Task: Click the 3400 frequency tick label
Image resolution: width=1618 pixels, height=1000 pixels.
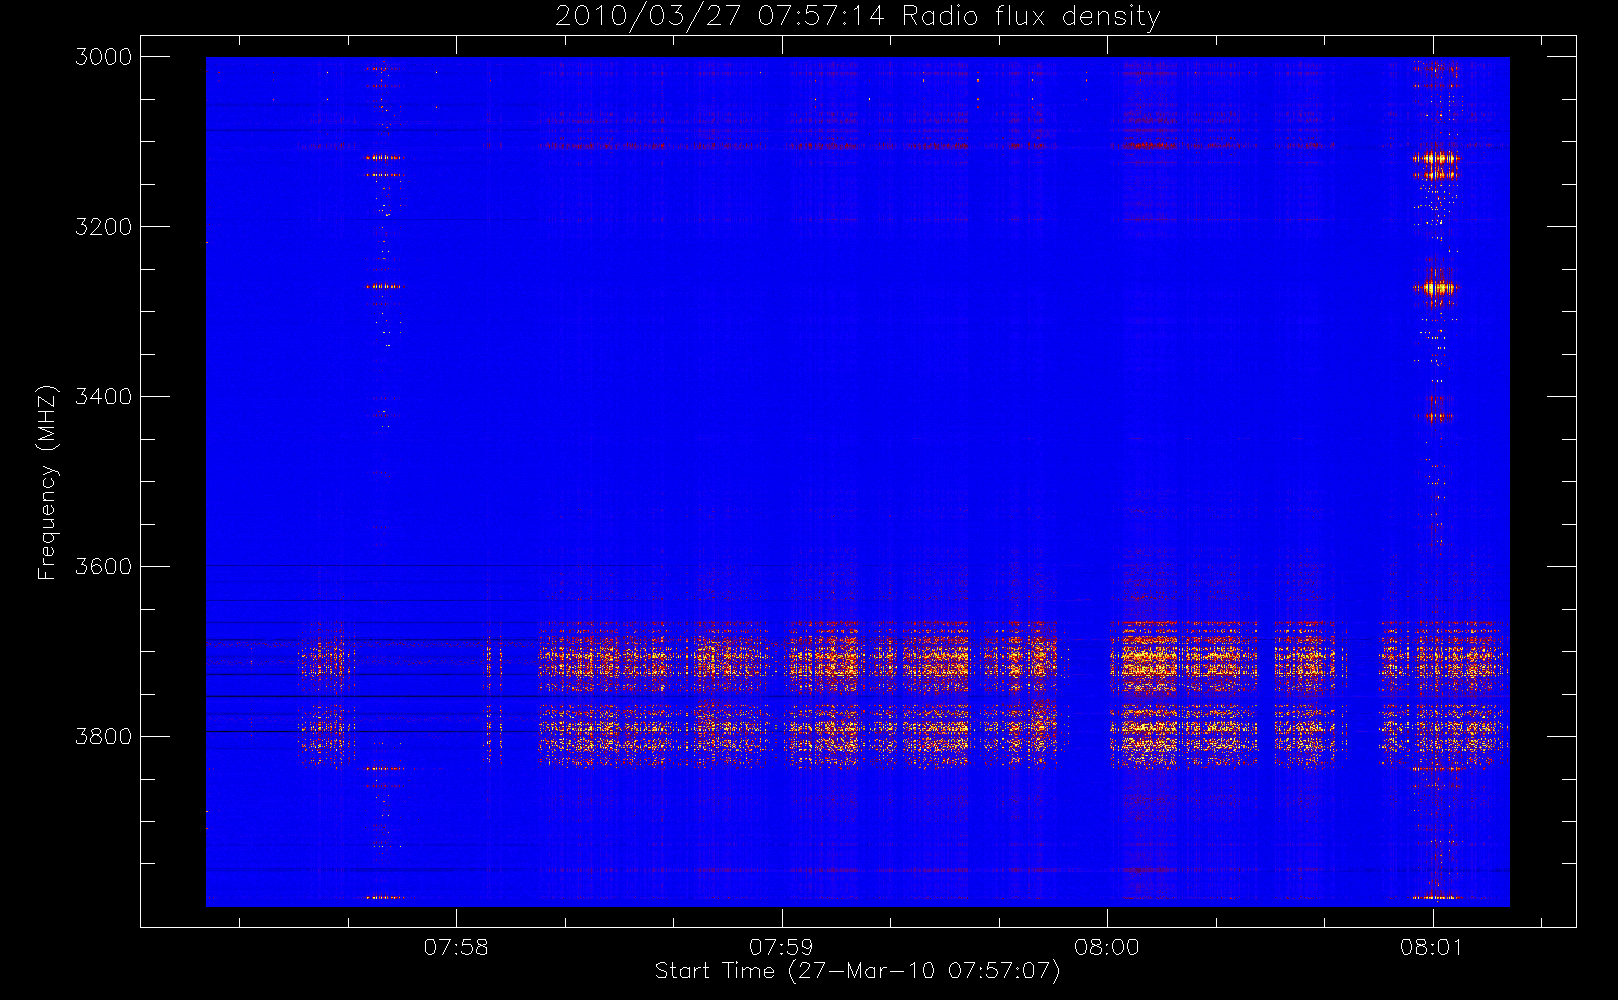Action: pos(103,397)
